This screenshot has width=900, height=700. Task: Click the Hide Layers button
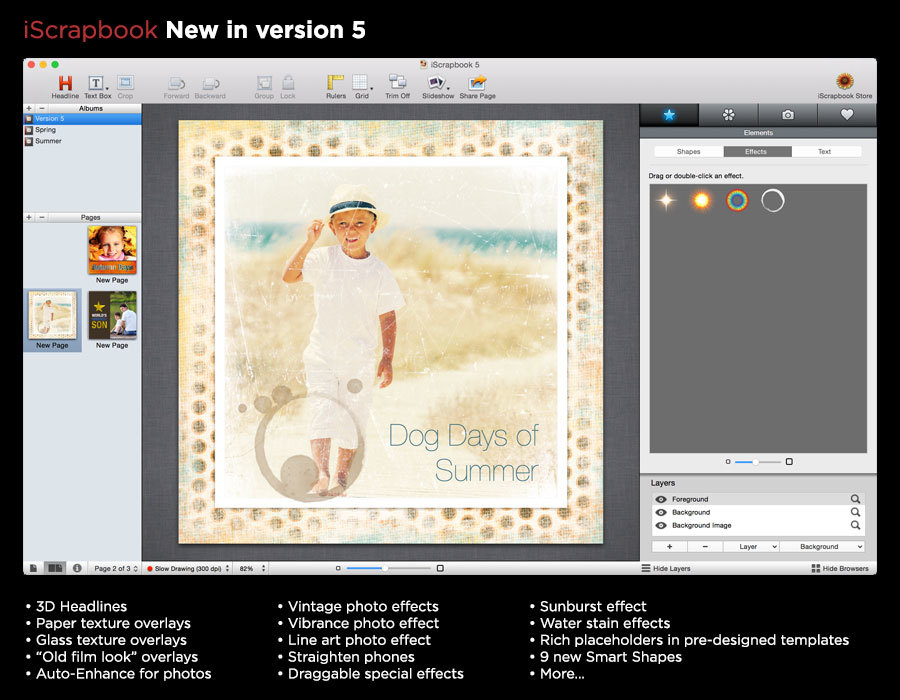pyautogui.click(x=665, y=568)
